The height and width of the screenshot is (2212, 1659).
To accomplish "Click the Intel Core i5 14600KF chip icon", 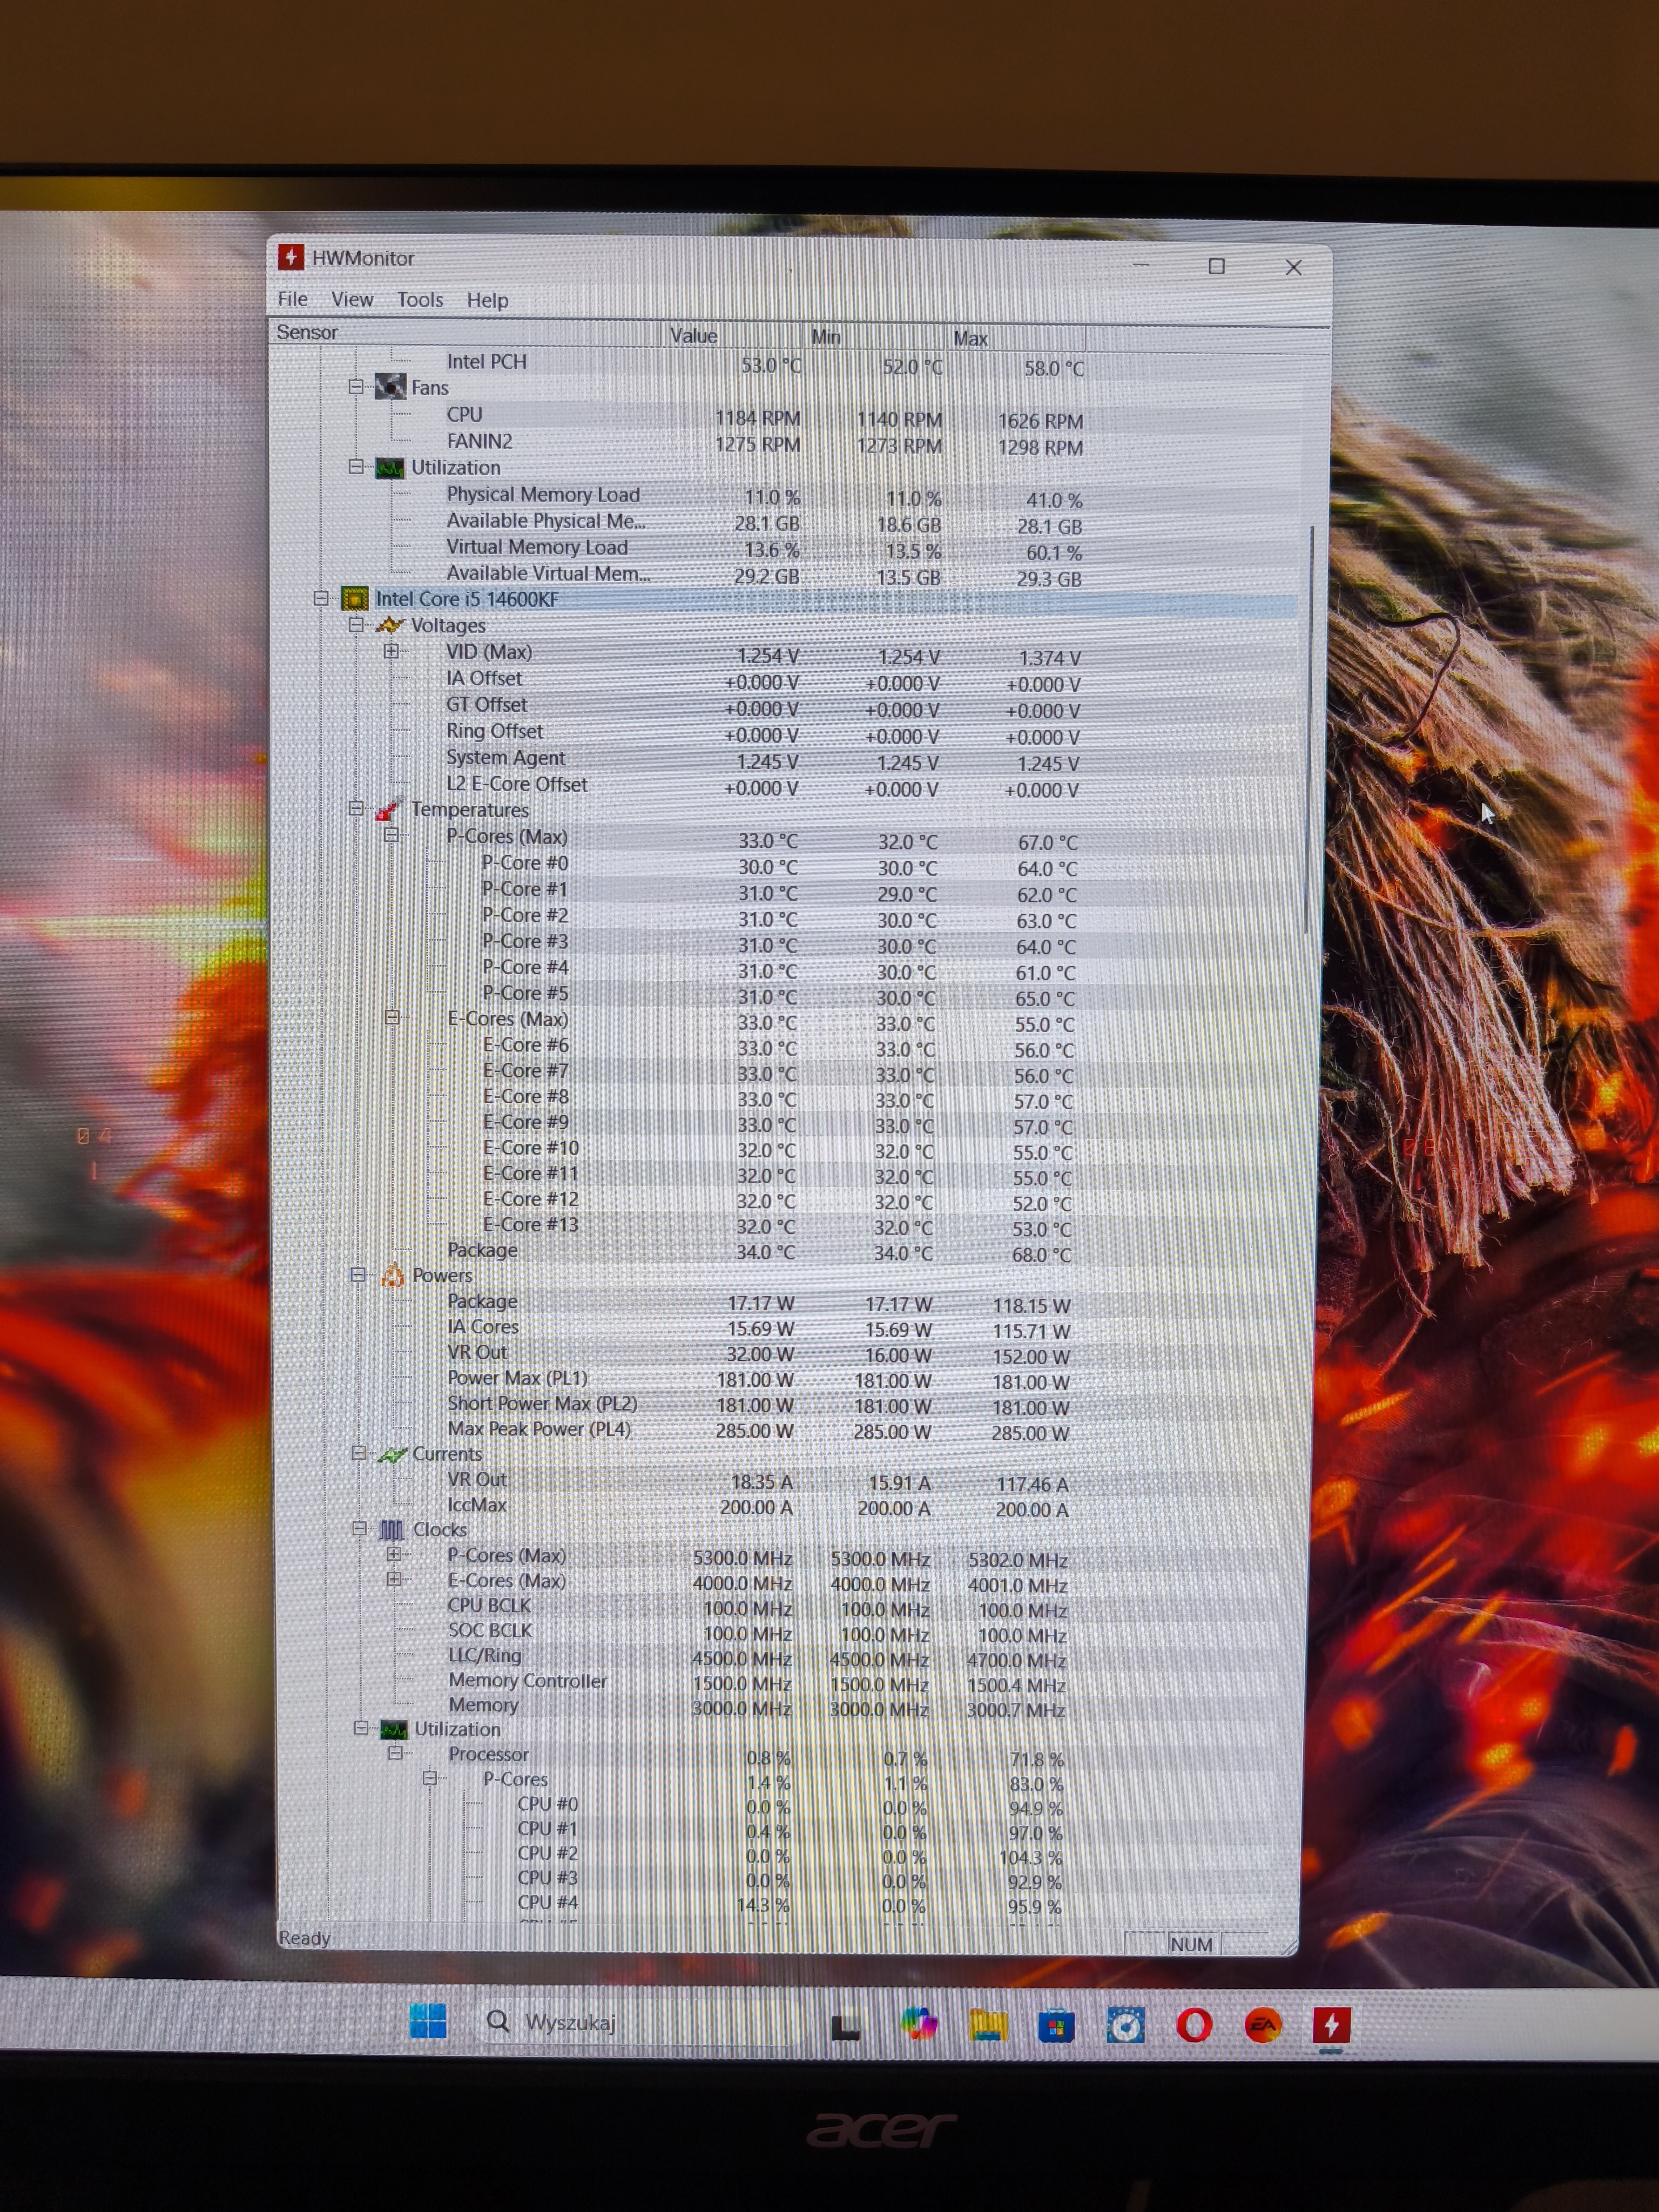I will click(355, 598).
